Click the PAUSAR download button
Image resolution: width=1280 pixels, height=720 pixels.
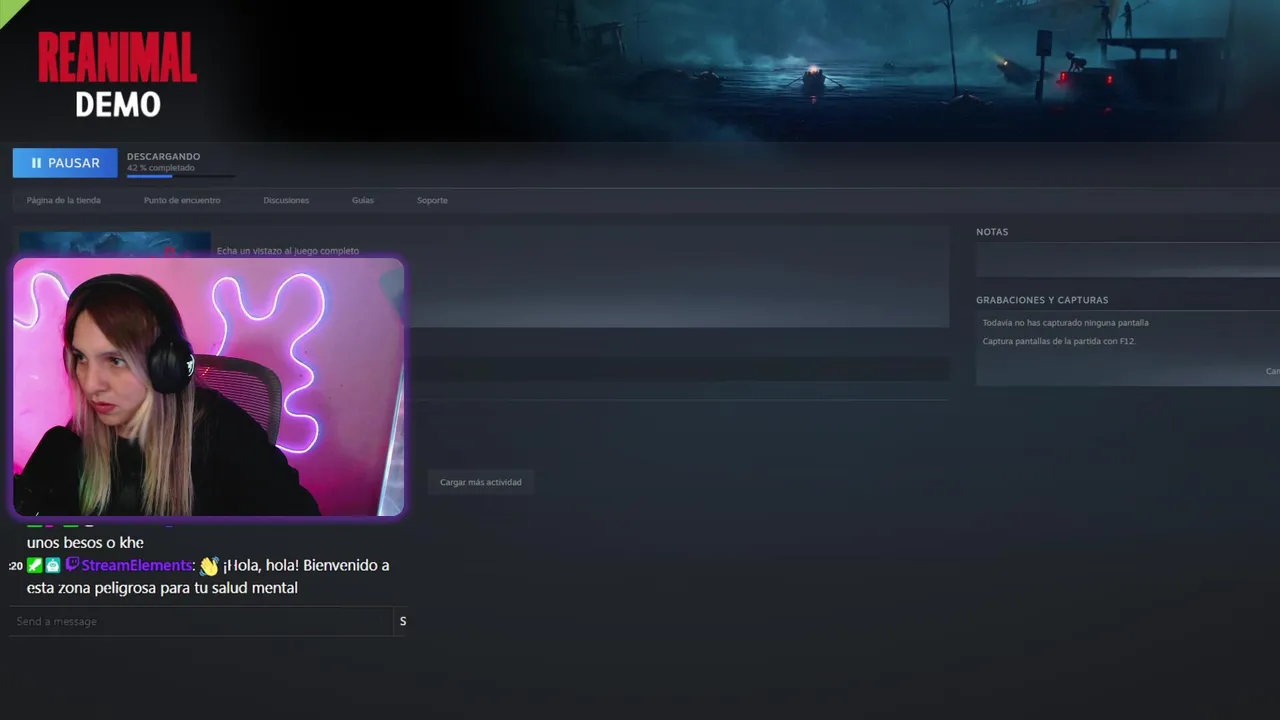[x=65, y=163]
